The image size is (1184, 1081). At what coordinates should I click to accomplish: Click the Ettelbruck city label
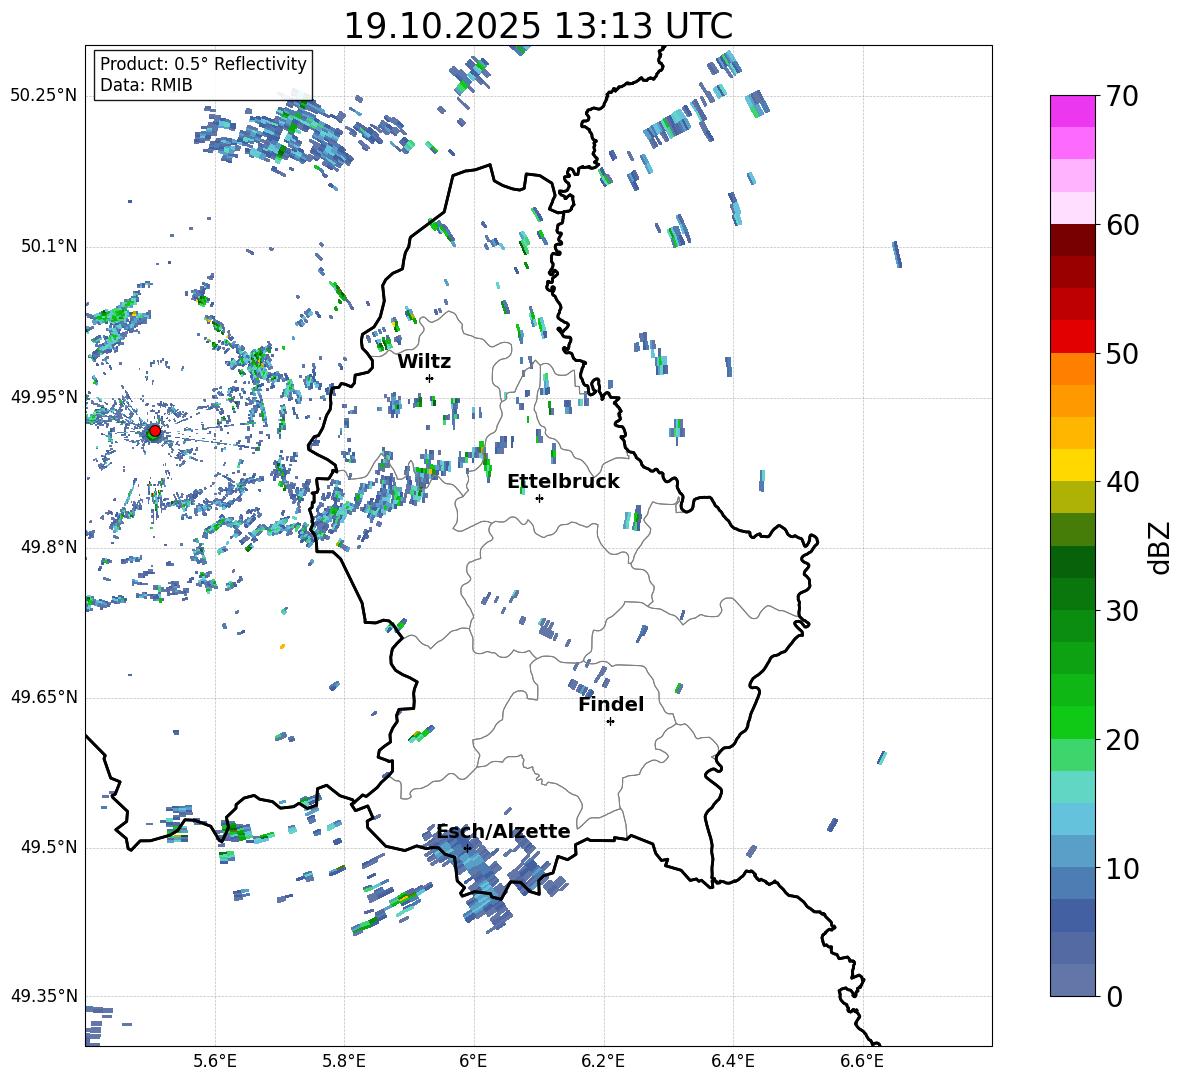pos(563,482)
